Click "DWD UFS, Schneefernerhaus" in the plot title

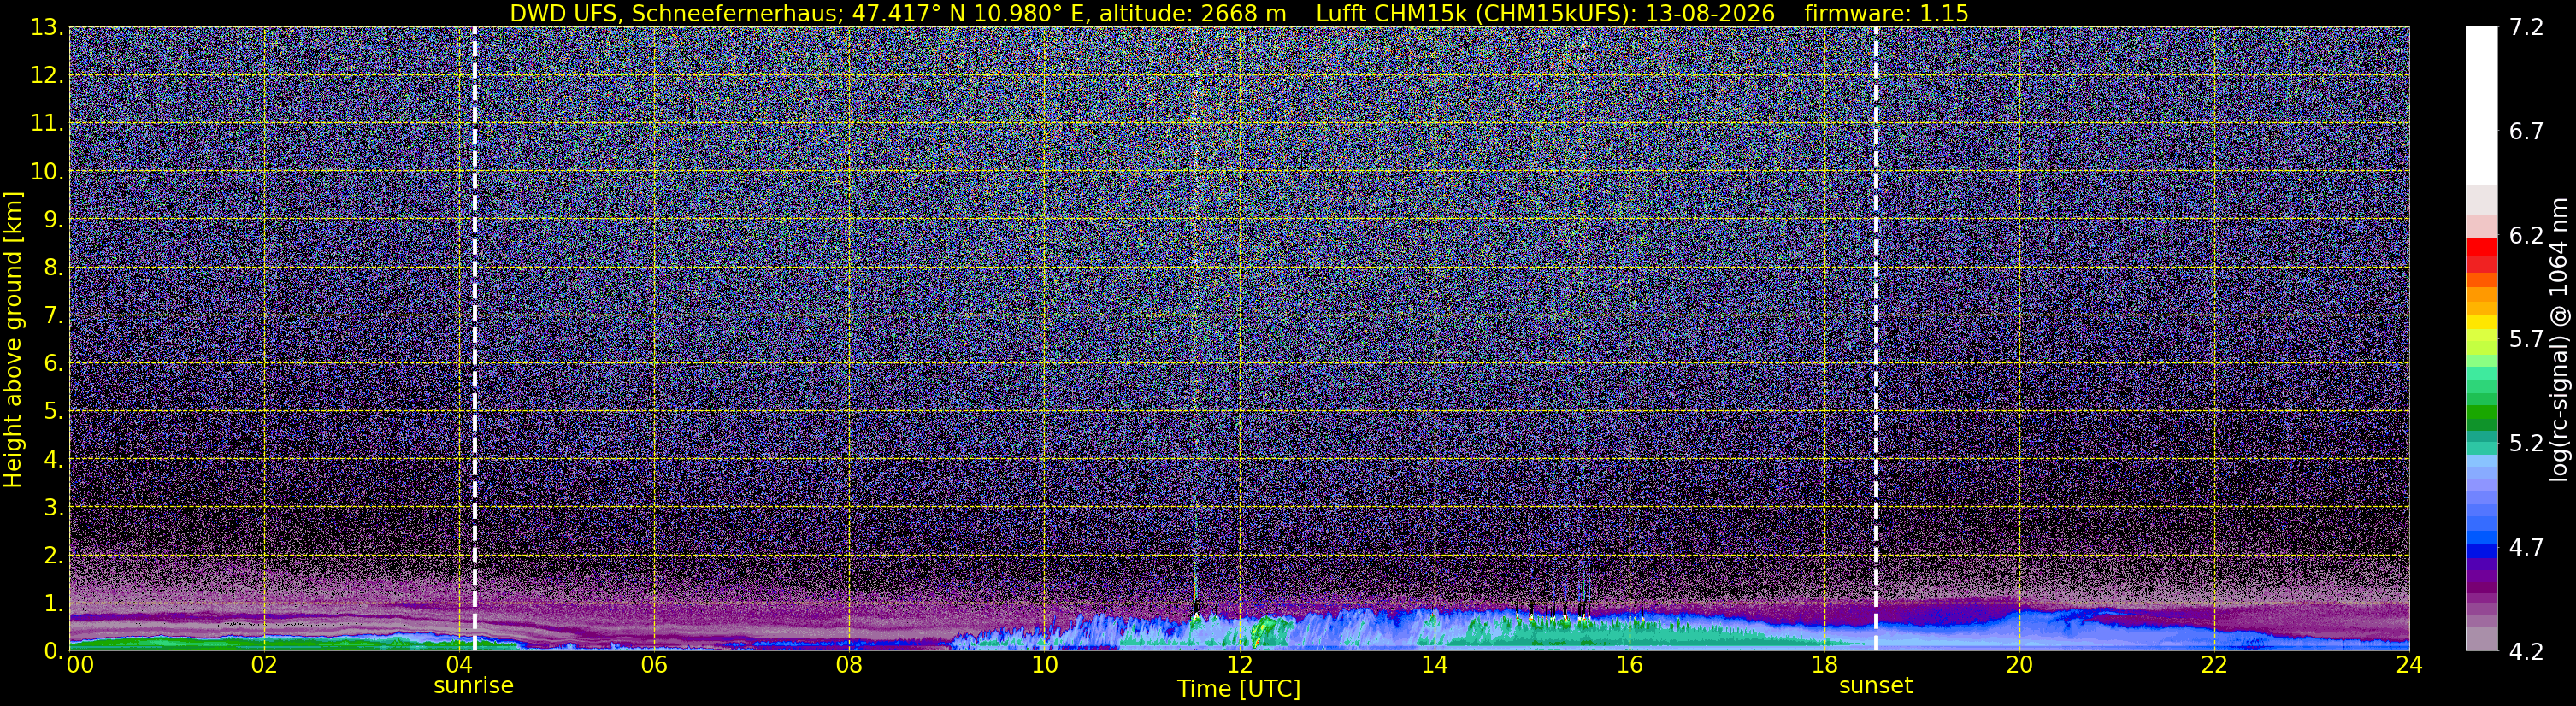(676, 13)
